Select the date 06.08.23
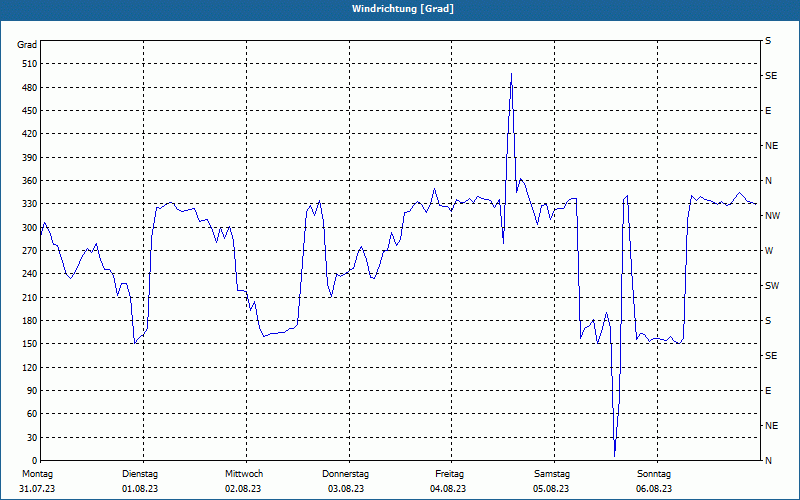The image size is (800, 500). click(654, 489)
